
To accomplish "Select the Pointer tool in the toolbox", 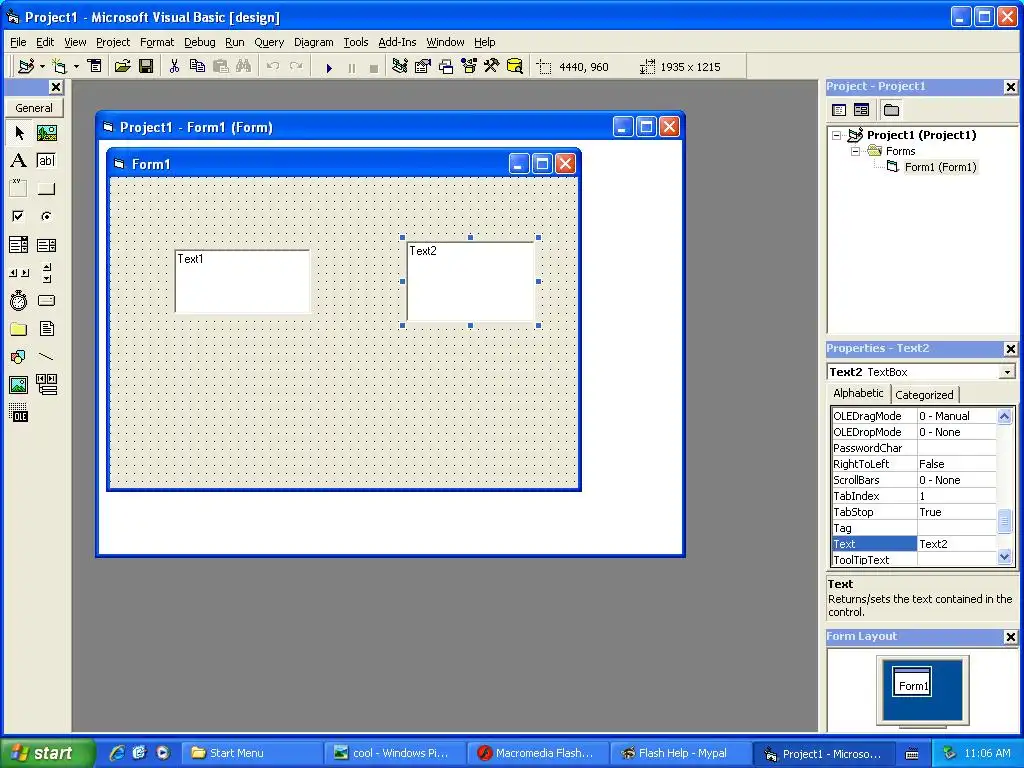I will tap(19, 133).
